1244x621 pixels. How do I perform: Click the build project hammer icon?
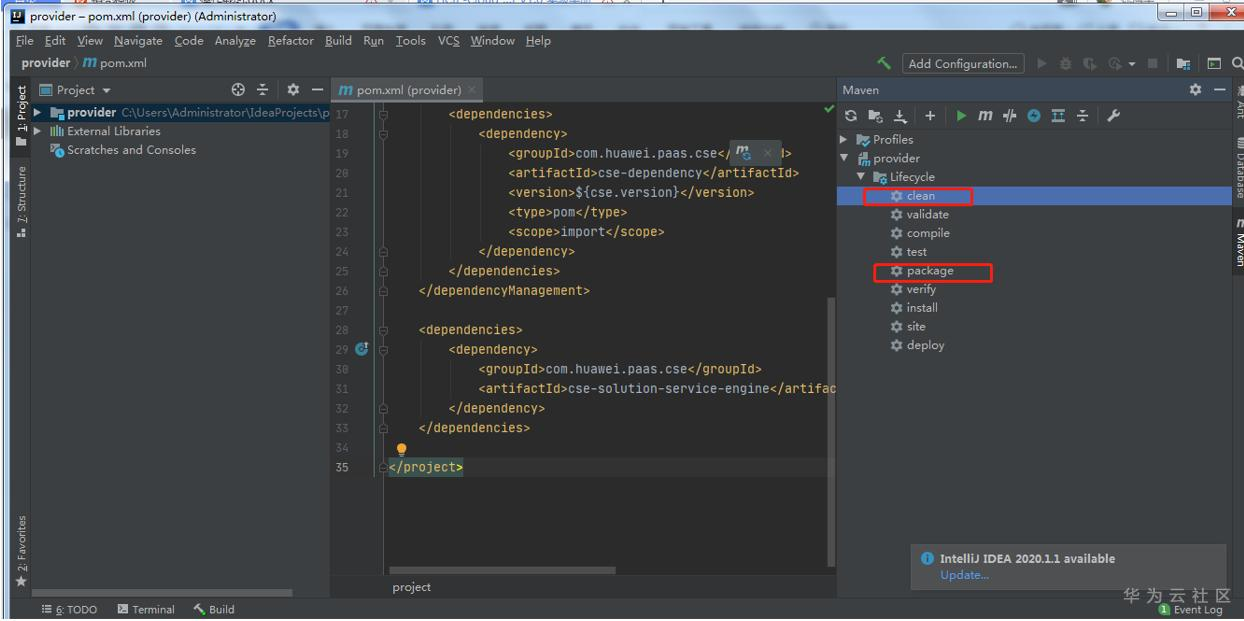(884, 63)
